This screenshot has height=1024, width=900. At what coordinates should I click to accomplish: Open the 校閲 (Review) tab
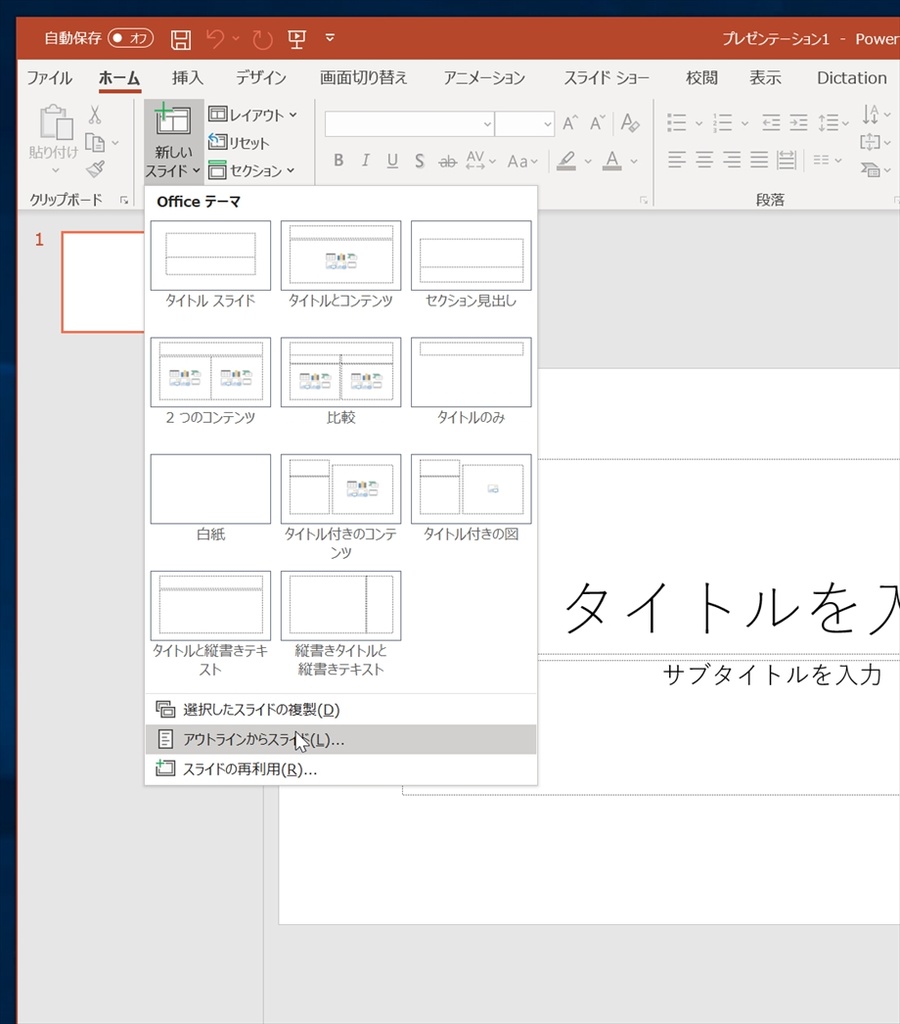click(701, 78)
